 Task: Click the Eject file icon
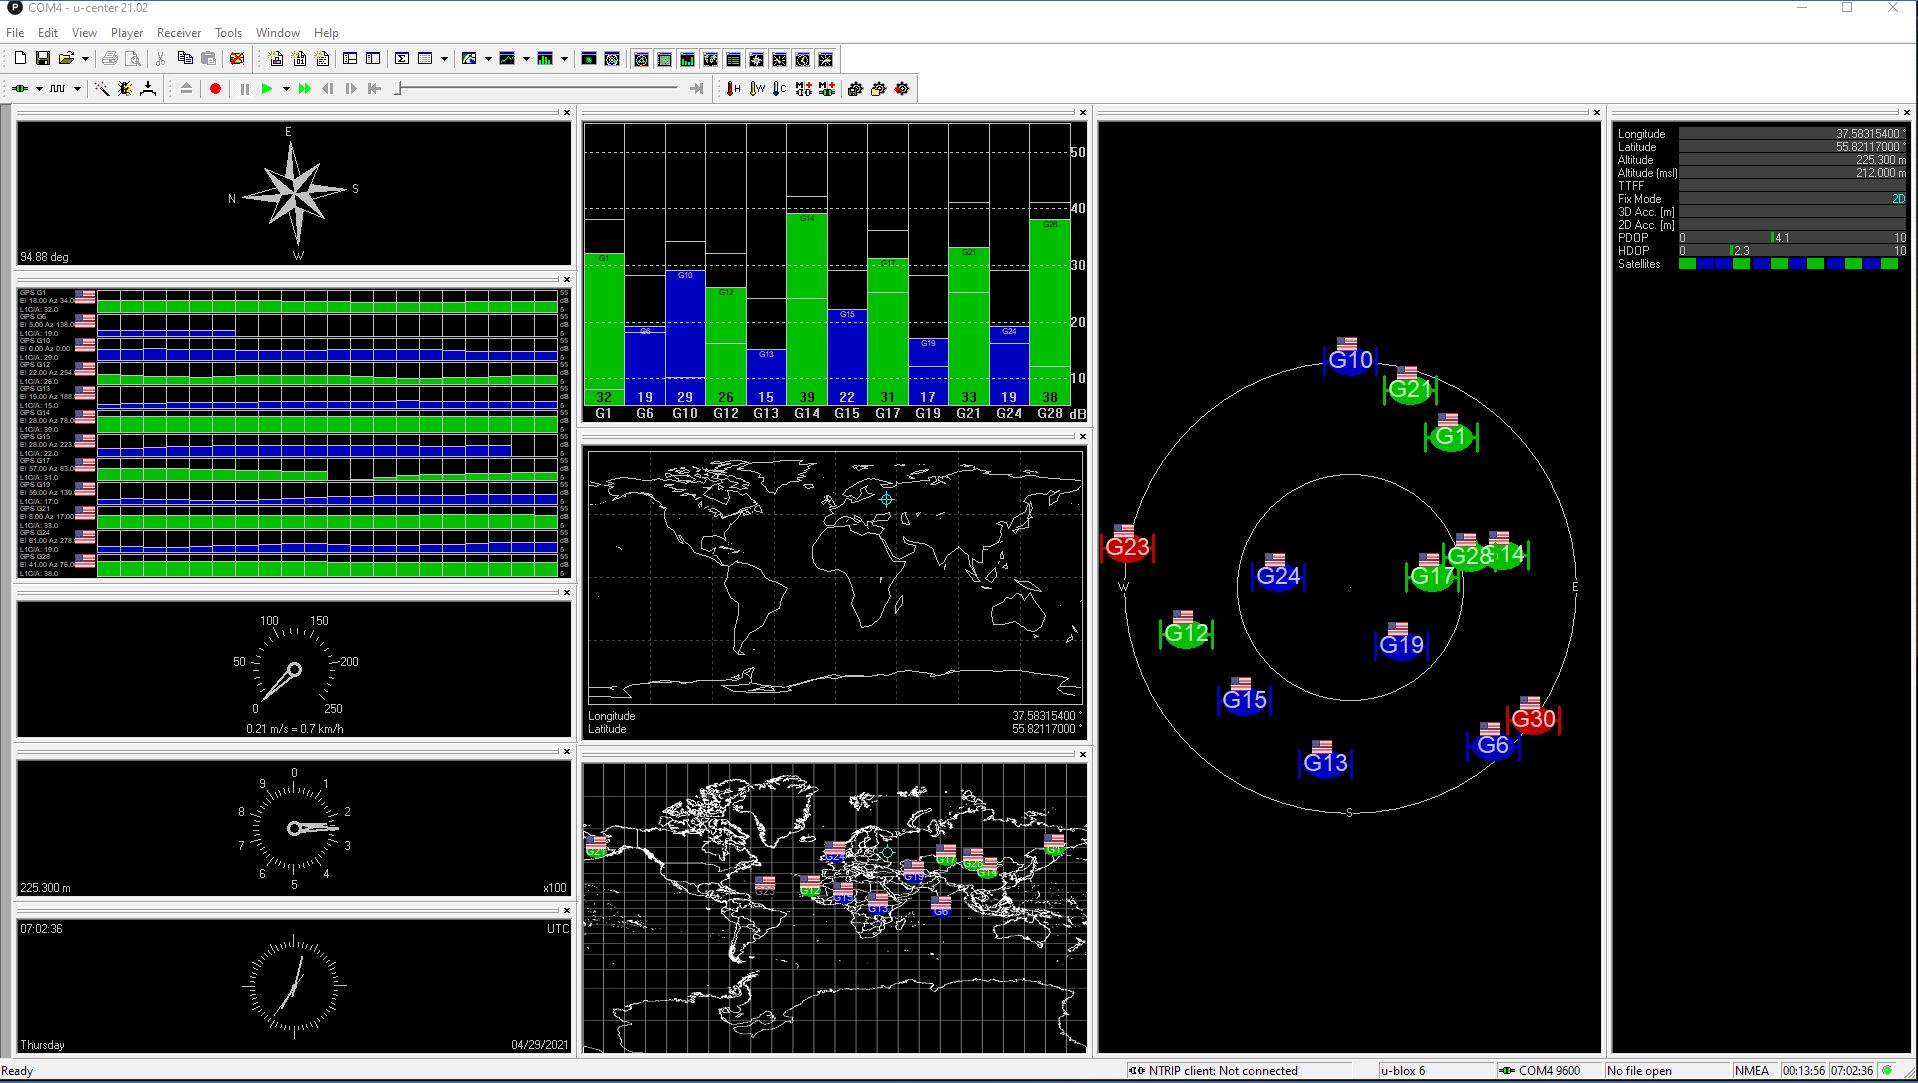point(186,89)
